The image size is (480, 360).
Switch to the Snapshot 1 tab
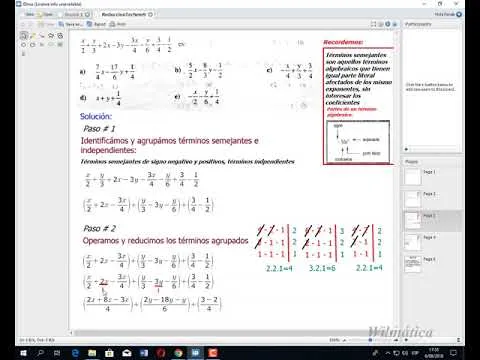tap(77, 14)
